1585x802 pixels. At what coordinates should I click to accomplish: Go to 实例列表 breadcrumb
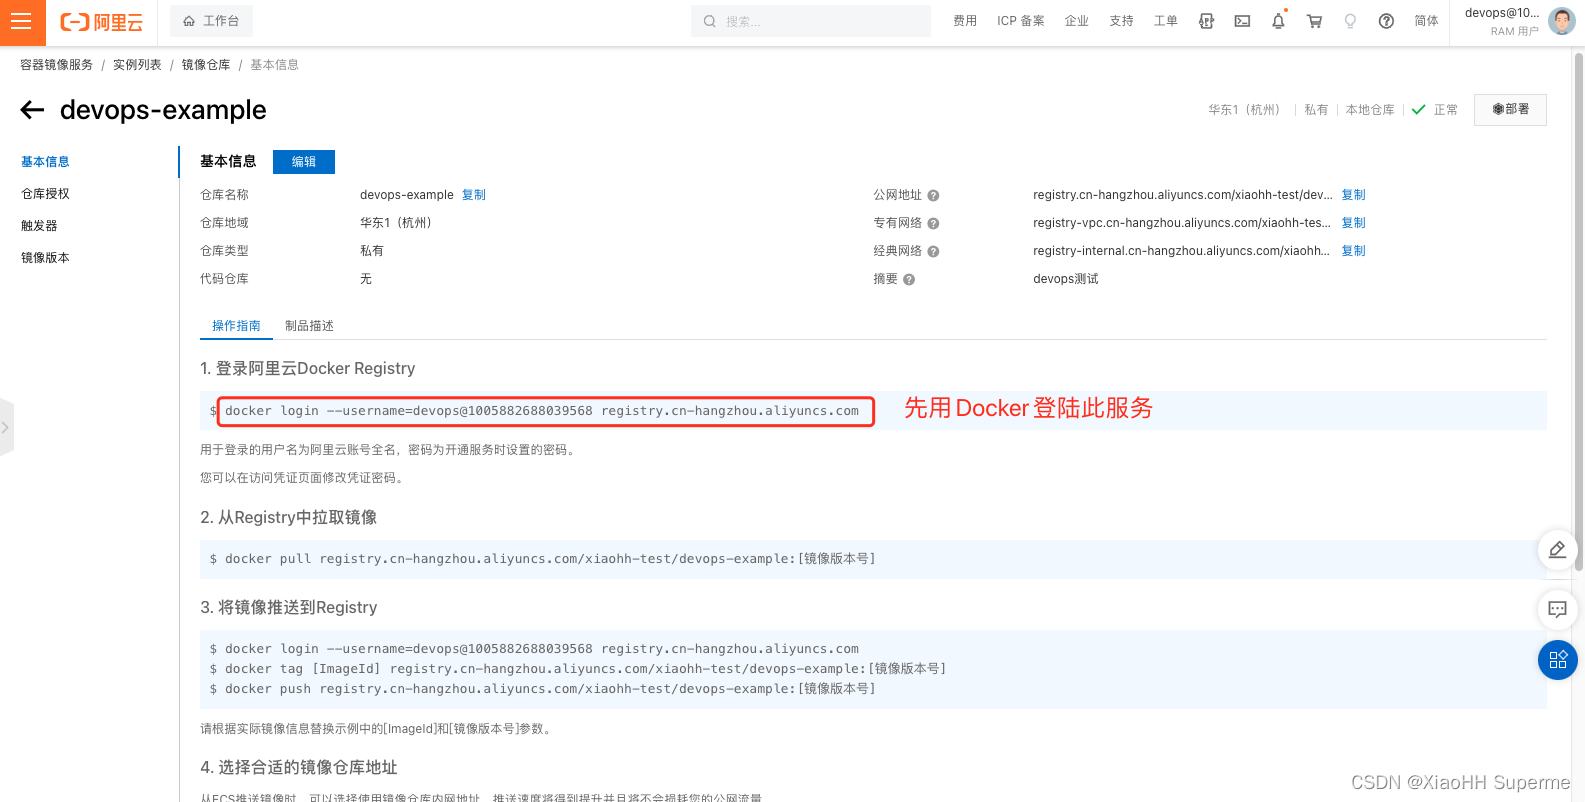click(137, 65)
